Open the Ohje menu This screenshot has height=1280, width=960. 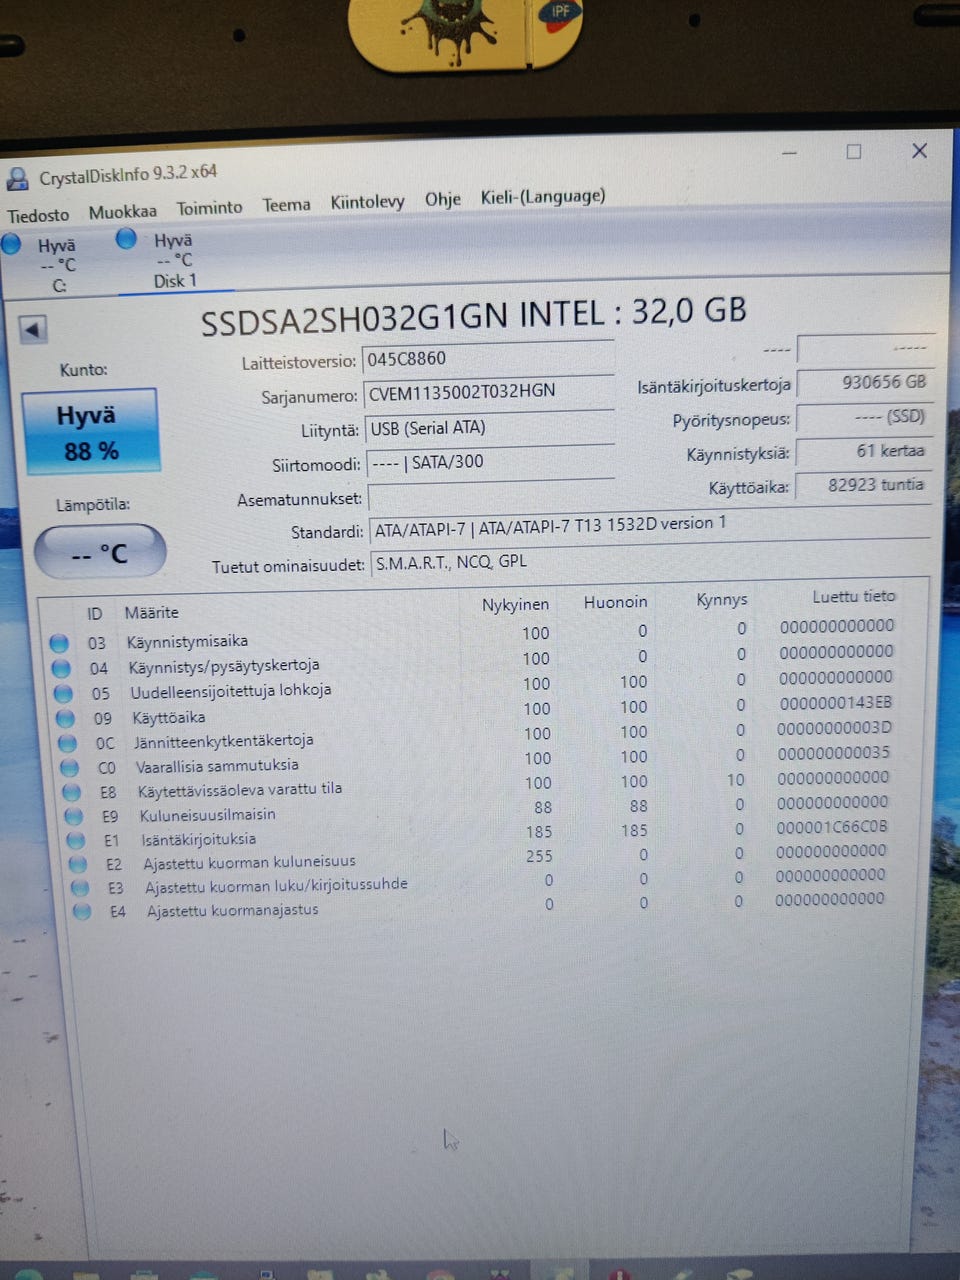442,199
